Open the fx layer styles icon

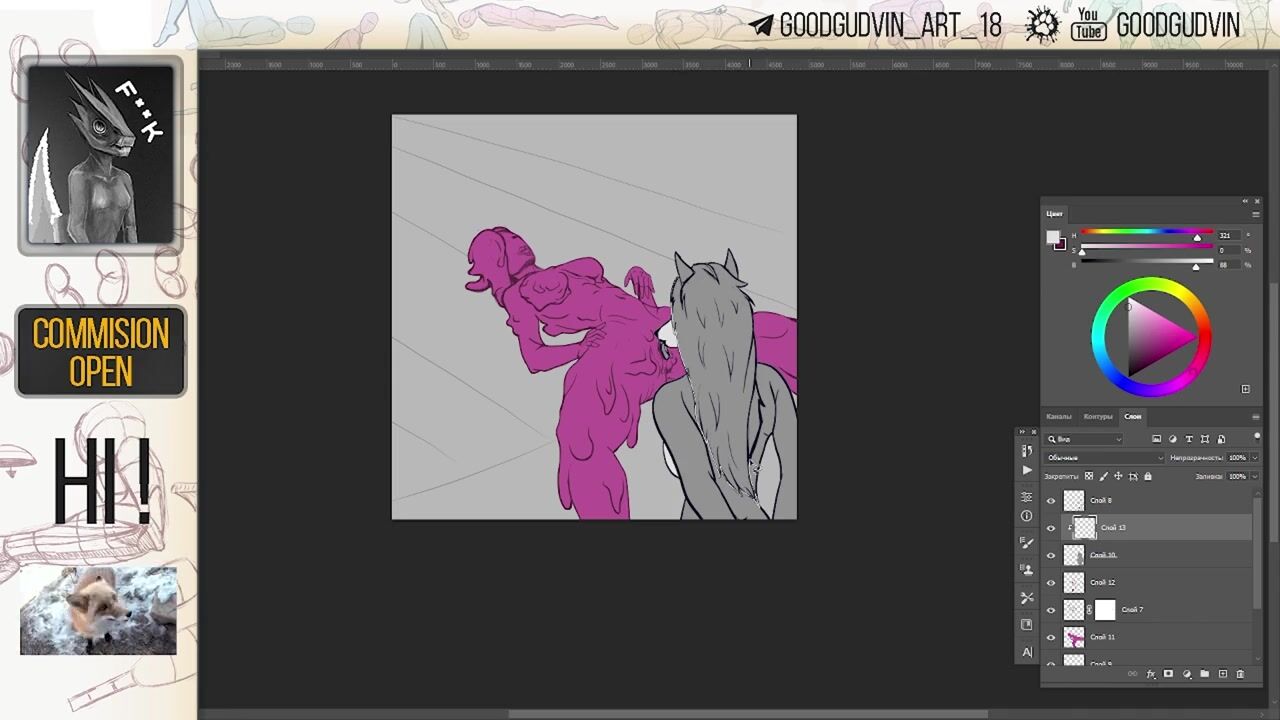point(1150,674)
